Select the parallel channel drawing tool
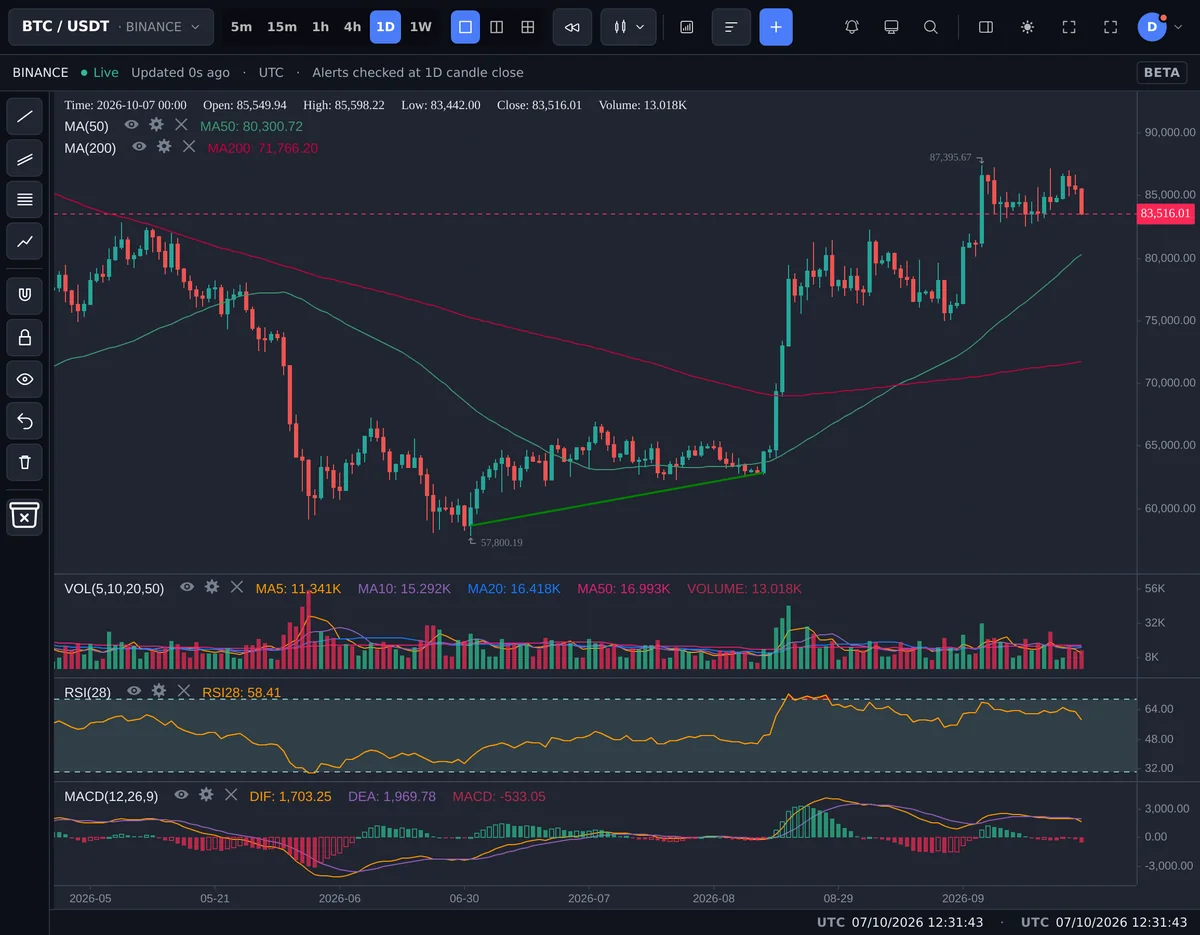The width and height of the screenshot is (1200, 935). tap(25, 158)
